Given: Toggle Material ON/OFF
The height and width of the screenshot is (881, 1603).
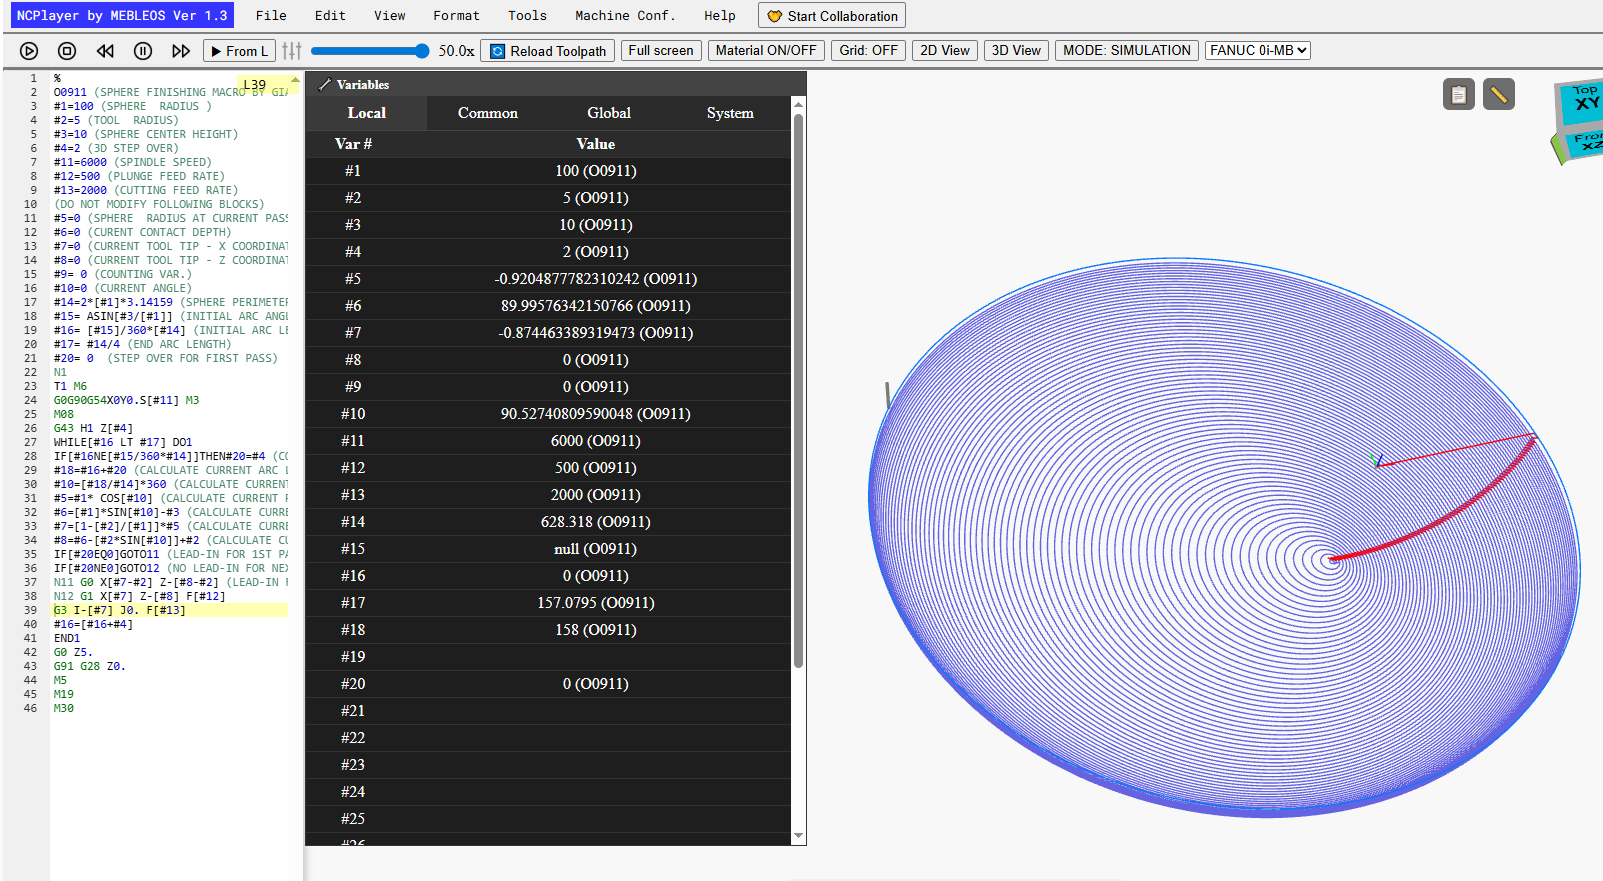Looking at the screenshot, I should [766, 50].
